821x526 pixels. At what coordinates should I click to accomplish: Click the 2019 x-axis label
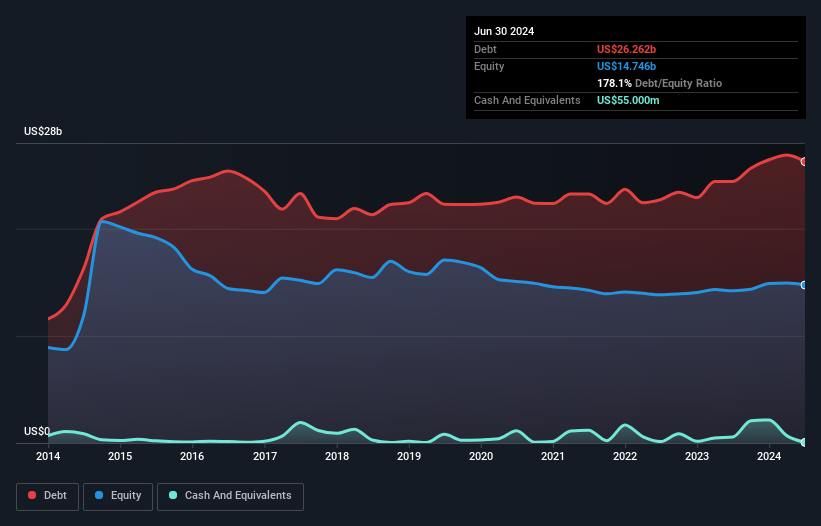coord(409,456)
